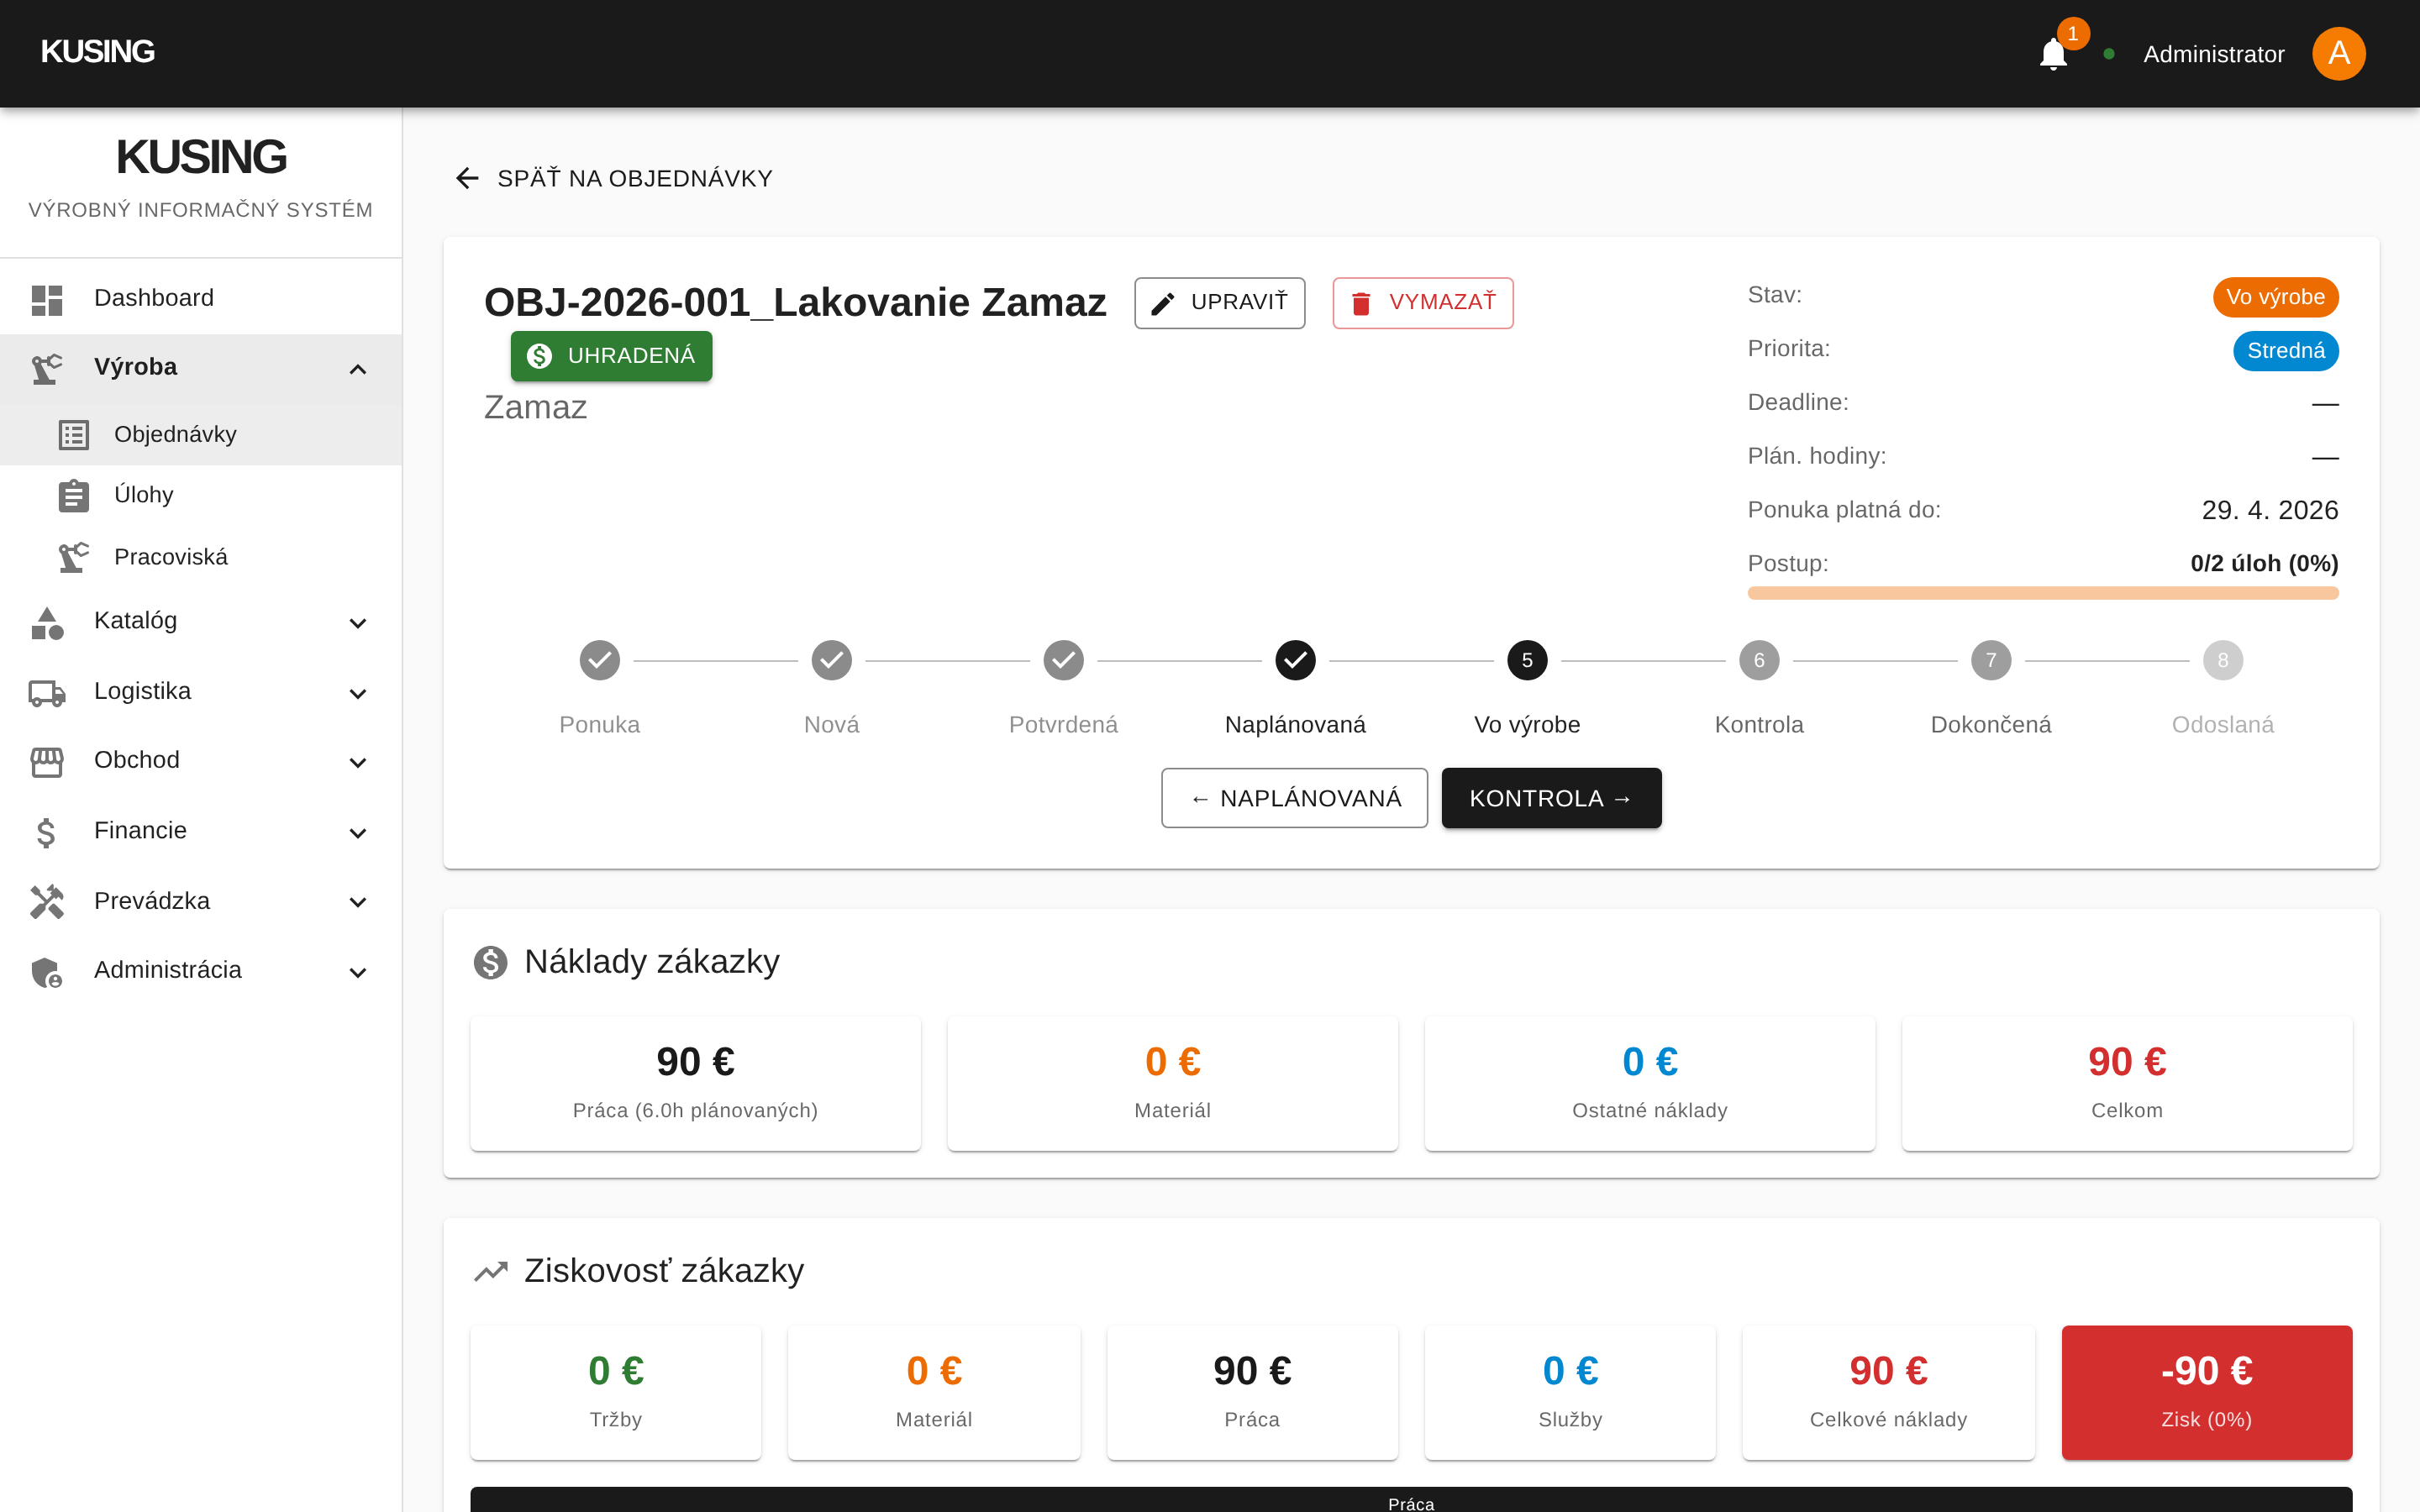This screenshot has width=2420, height=1512.
Task: Expand the Katalóg menu chevron
Action: click(358, 623)
